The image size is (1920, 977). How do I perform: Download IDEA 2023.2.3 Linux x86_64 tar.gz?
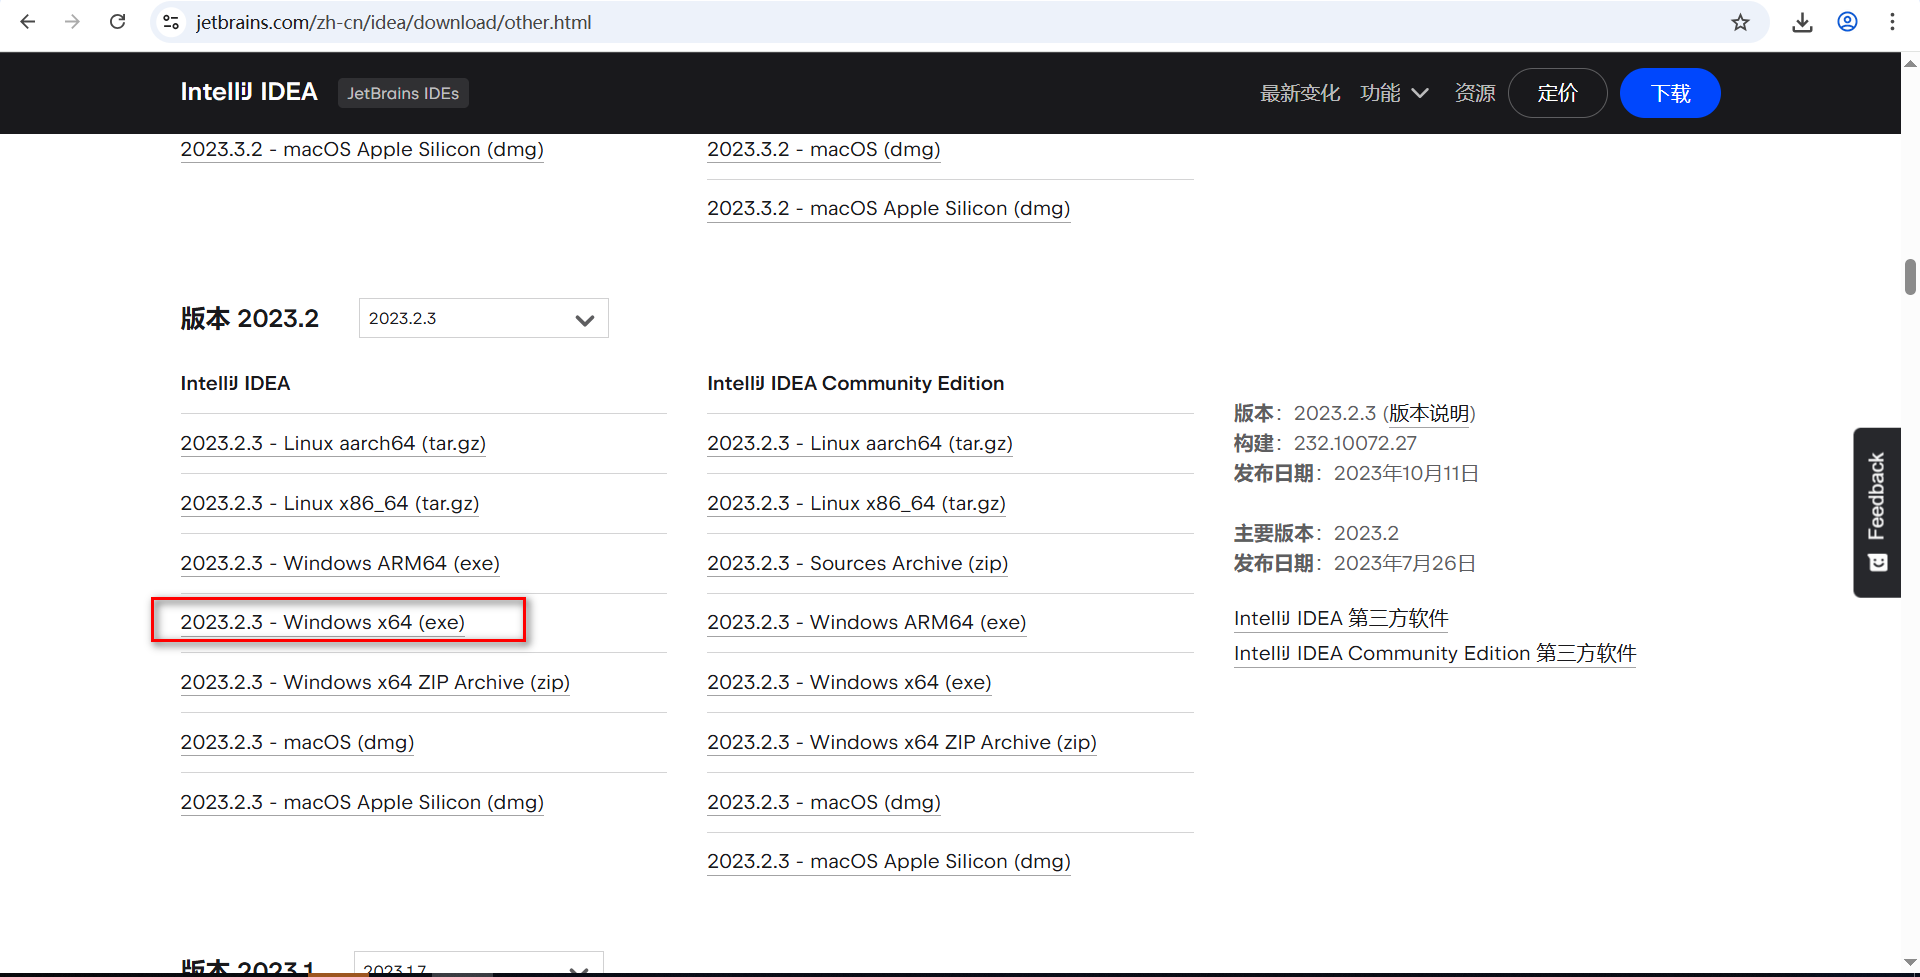click(x=330, y=503)
